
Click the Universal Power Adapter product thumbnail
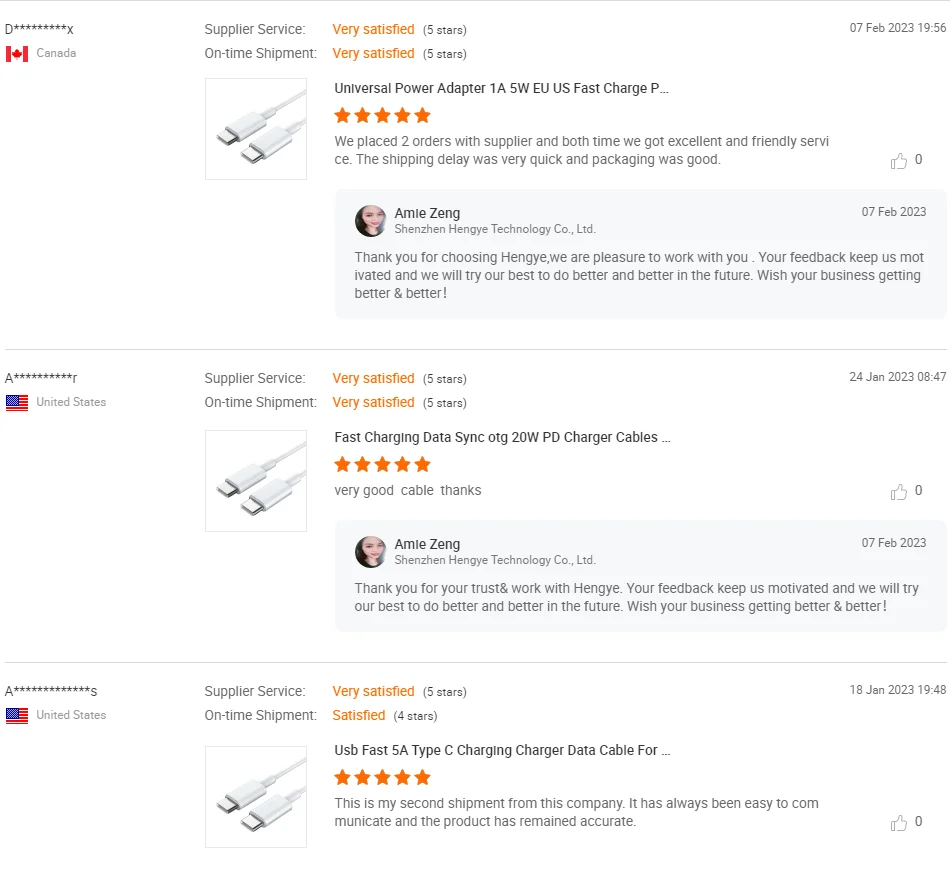tap(256, 129)
